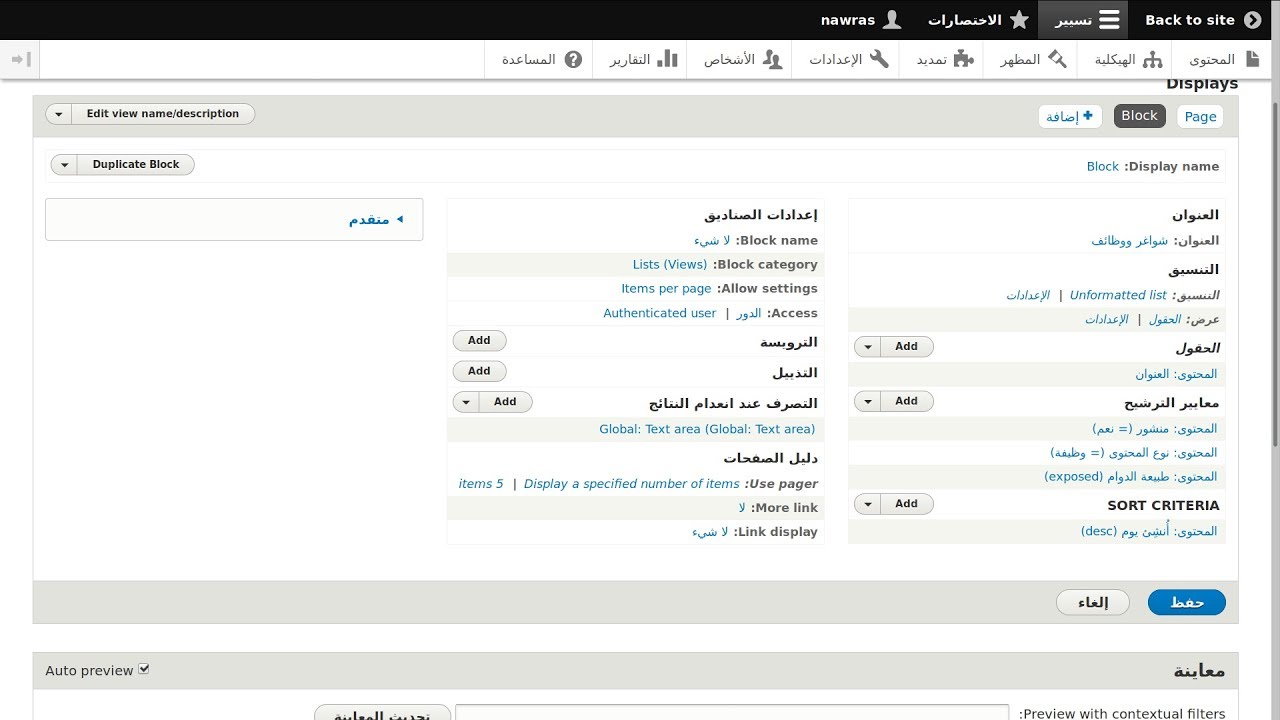Add a filter in معايير الترشيح
This screenshot has width=1280, height=720.
pyautogui.click(x=907, y=402)
